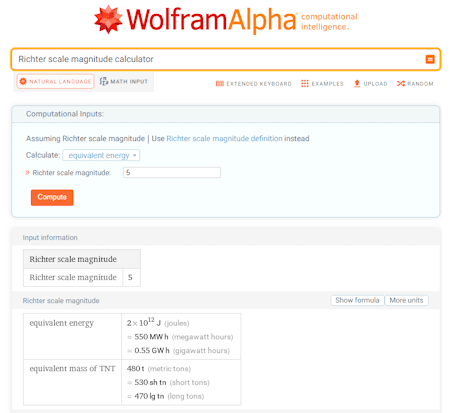Use Richter scale magnitude definition link
Viewport: 450px width, 413px height.
coord(224,139)
